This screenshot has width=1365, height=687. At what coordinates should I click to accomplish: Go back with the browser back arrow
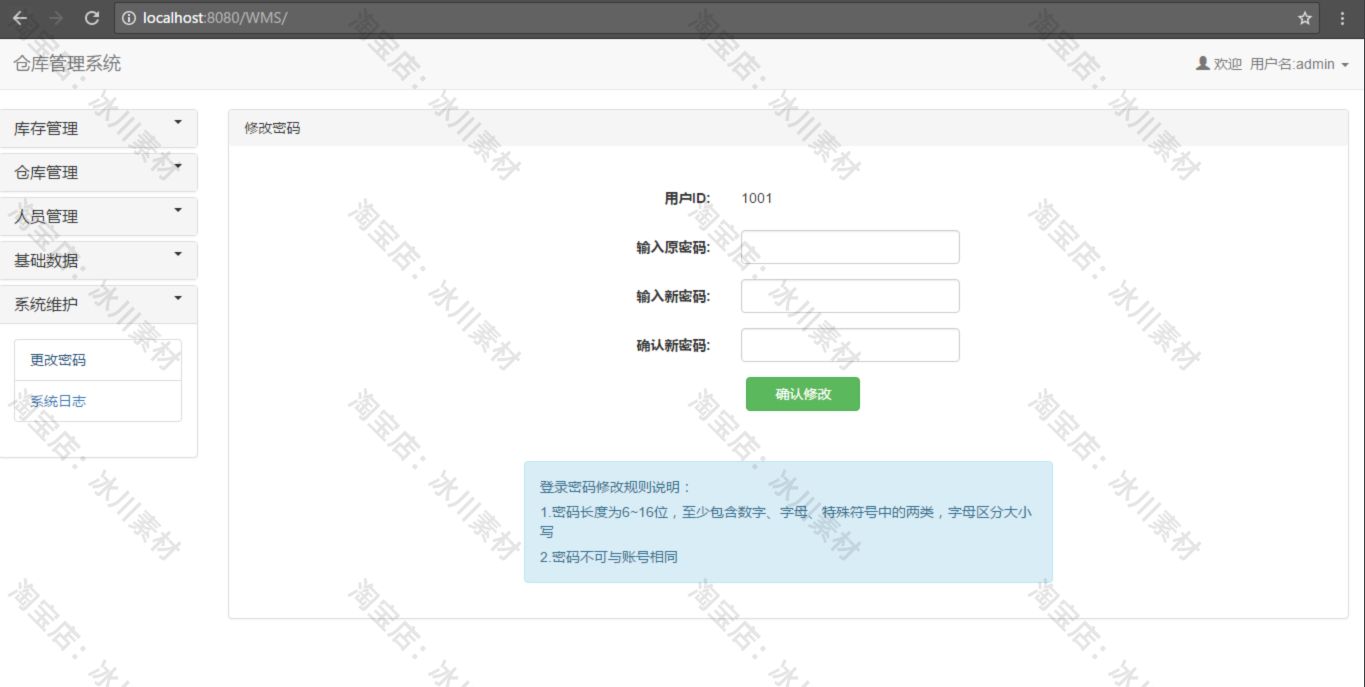pos(19,18)
